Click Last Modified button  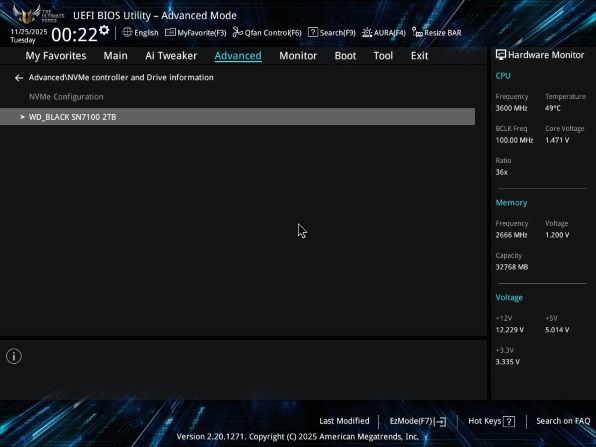344,421
